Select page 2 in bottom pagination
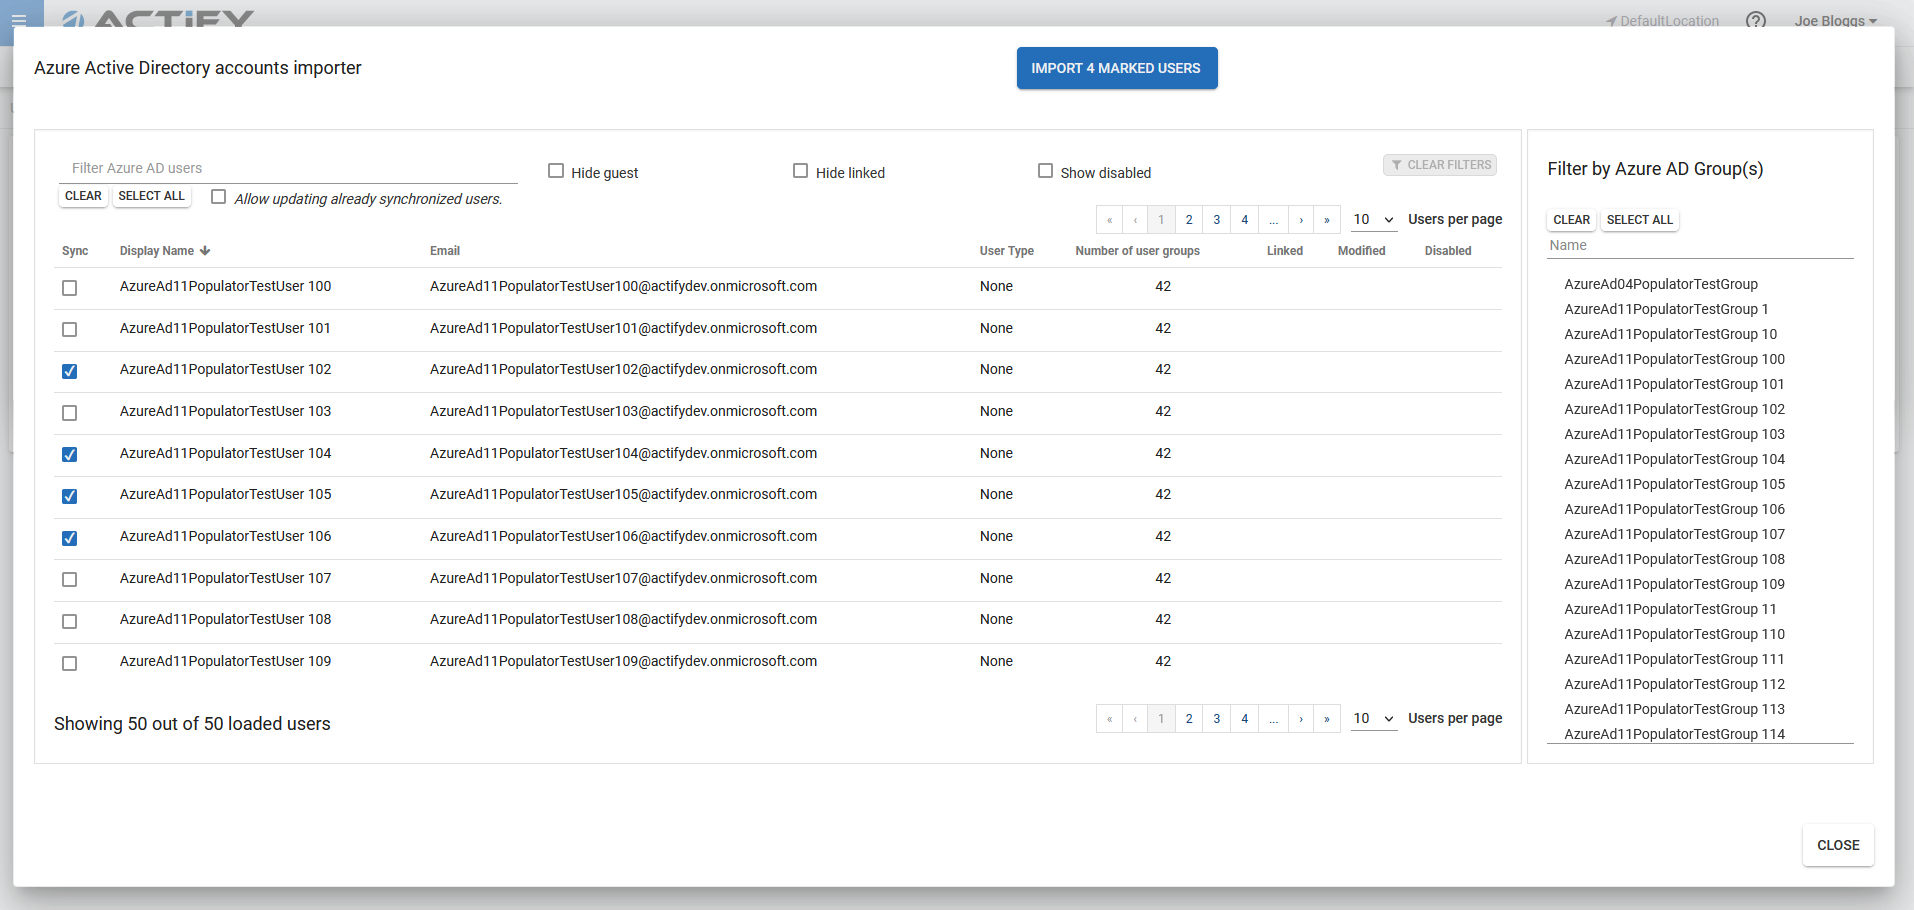 pyautogui.click(x=1189, y=719)
